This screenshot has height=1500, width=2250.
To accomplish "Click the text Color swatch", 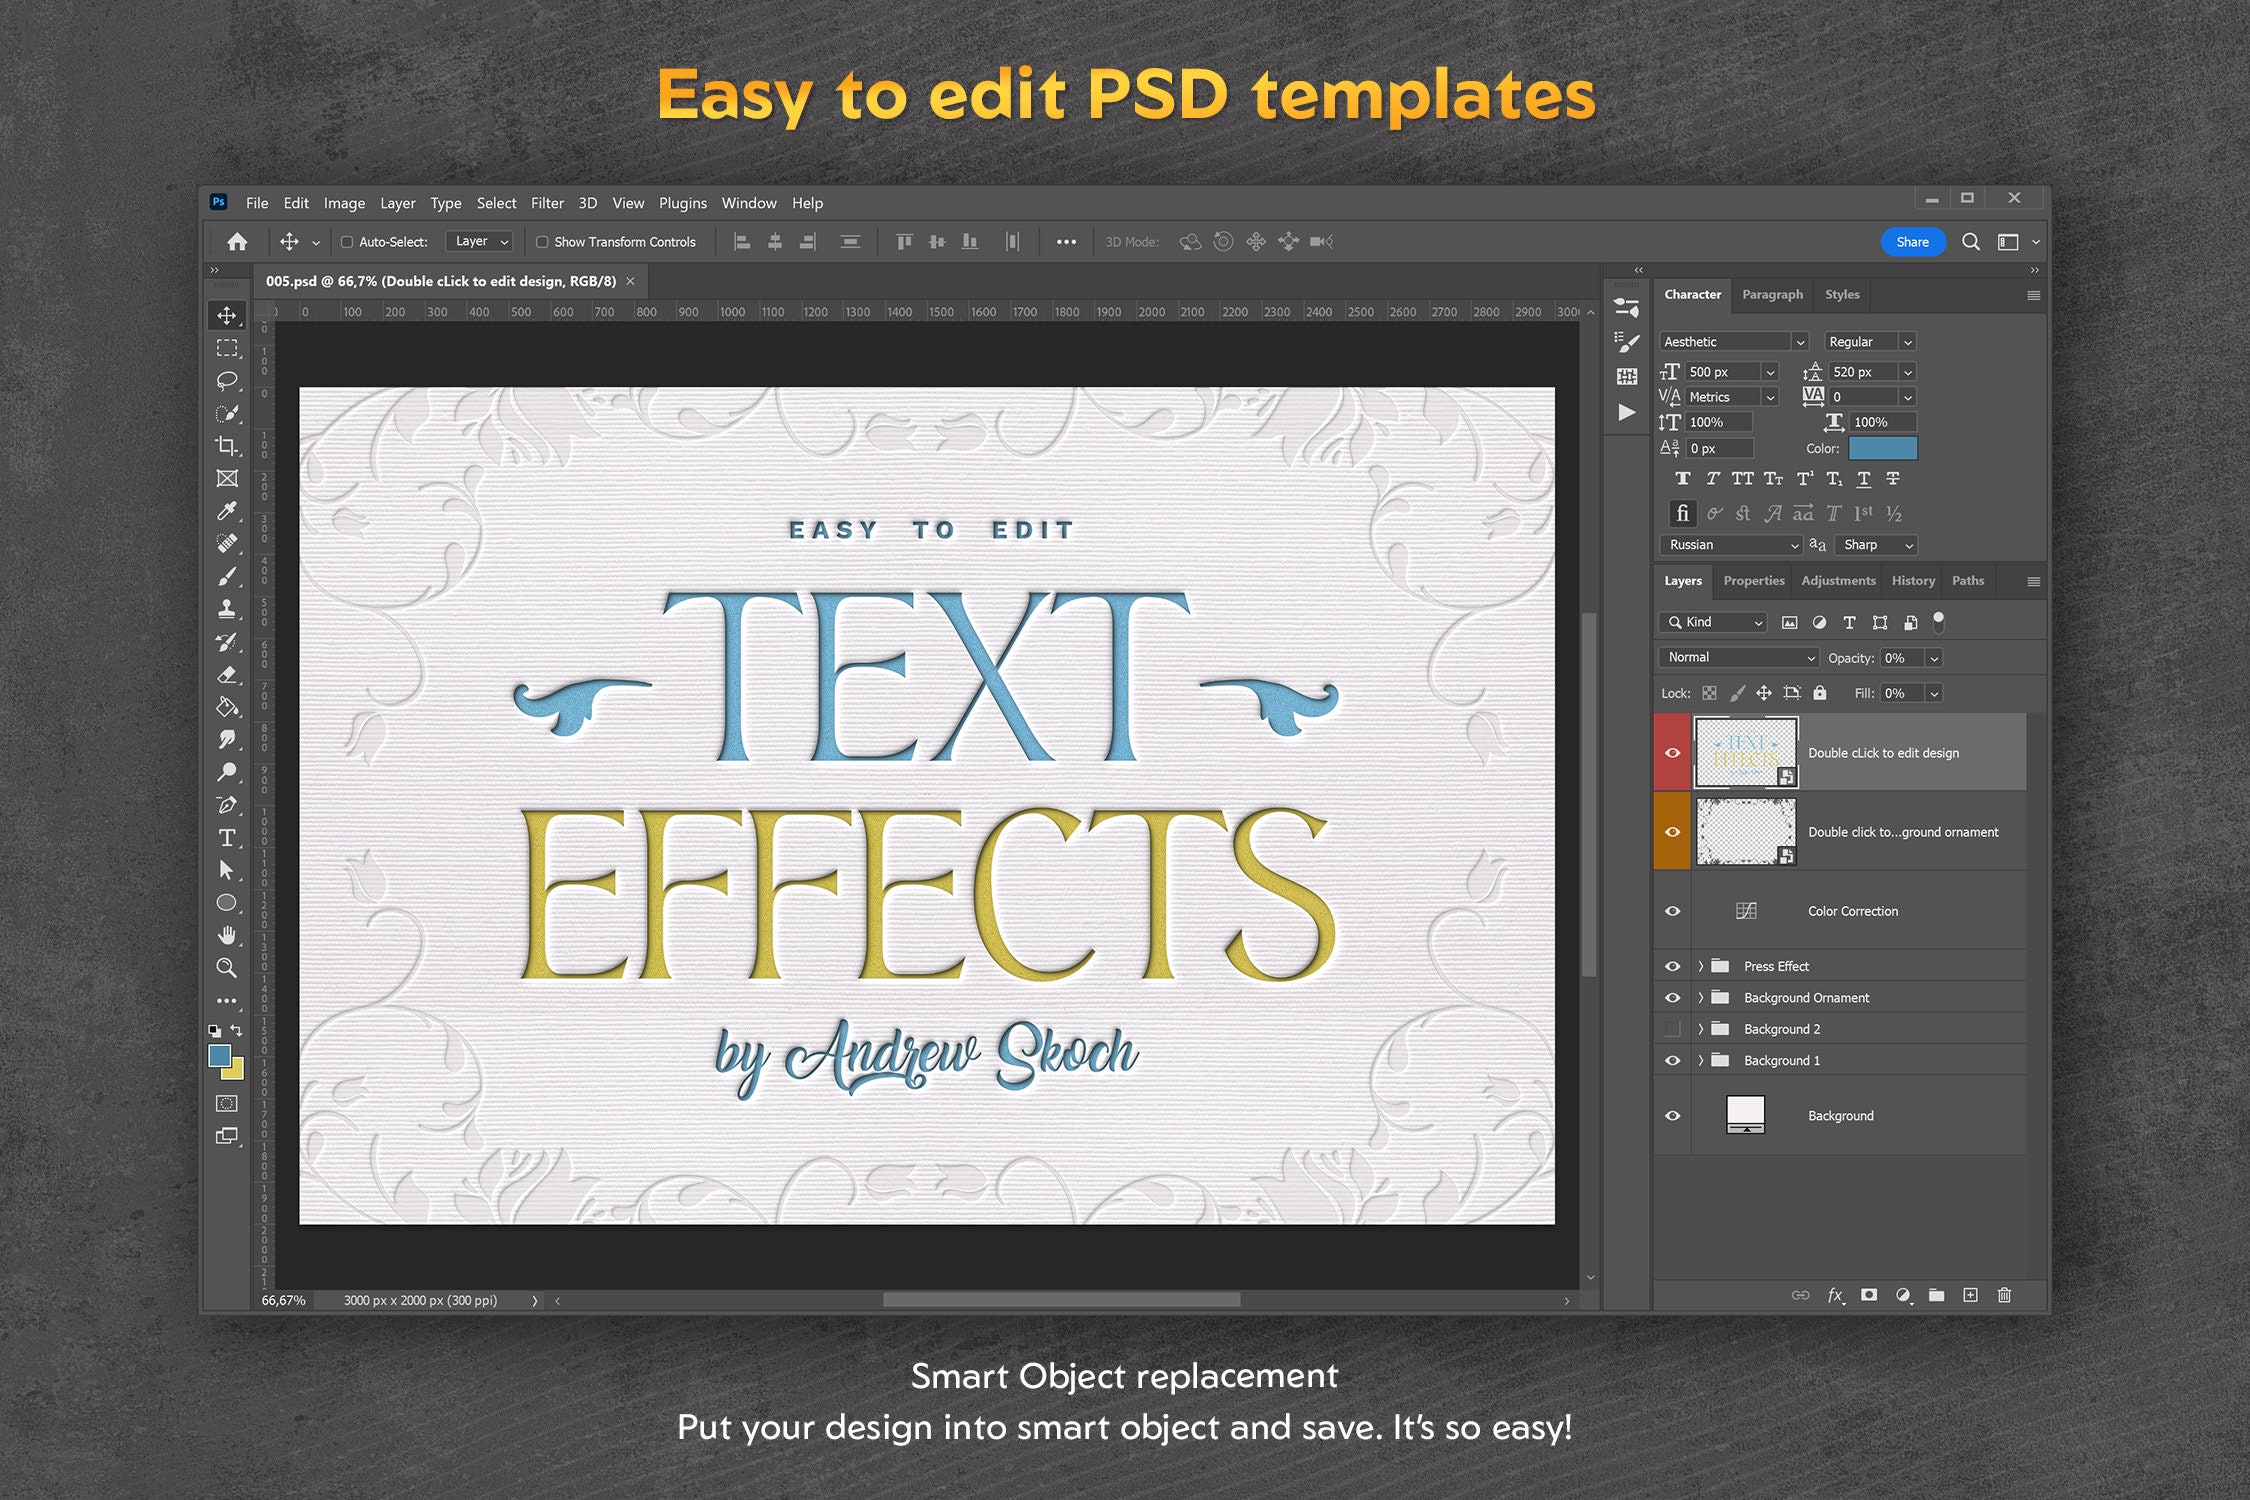I will (1883, 448).
